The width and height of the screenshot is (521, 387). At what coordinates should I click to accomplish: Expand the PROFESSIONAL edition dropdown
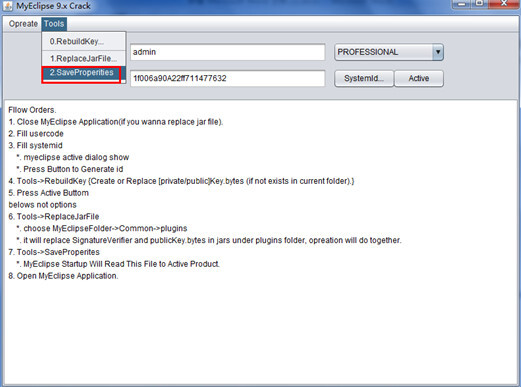[x=438, y=52]
